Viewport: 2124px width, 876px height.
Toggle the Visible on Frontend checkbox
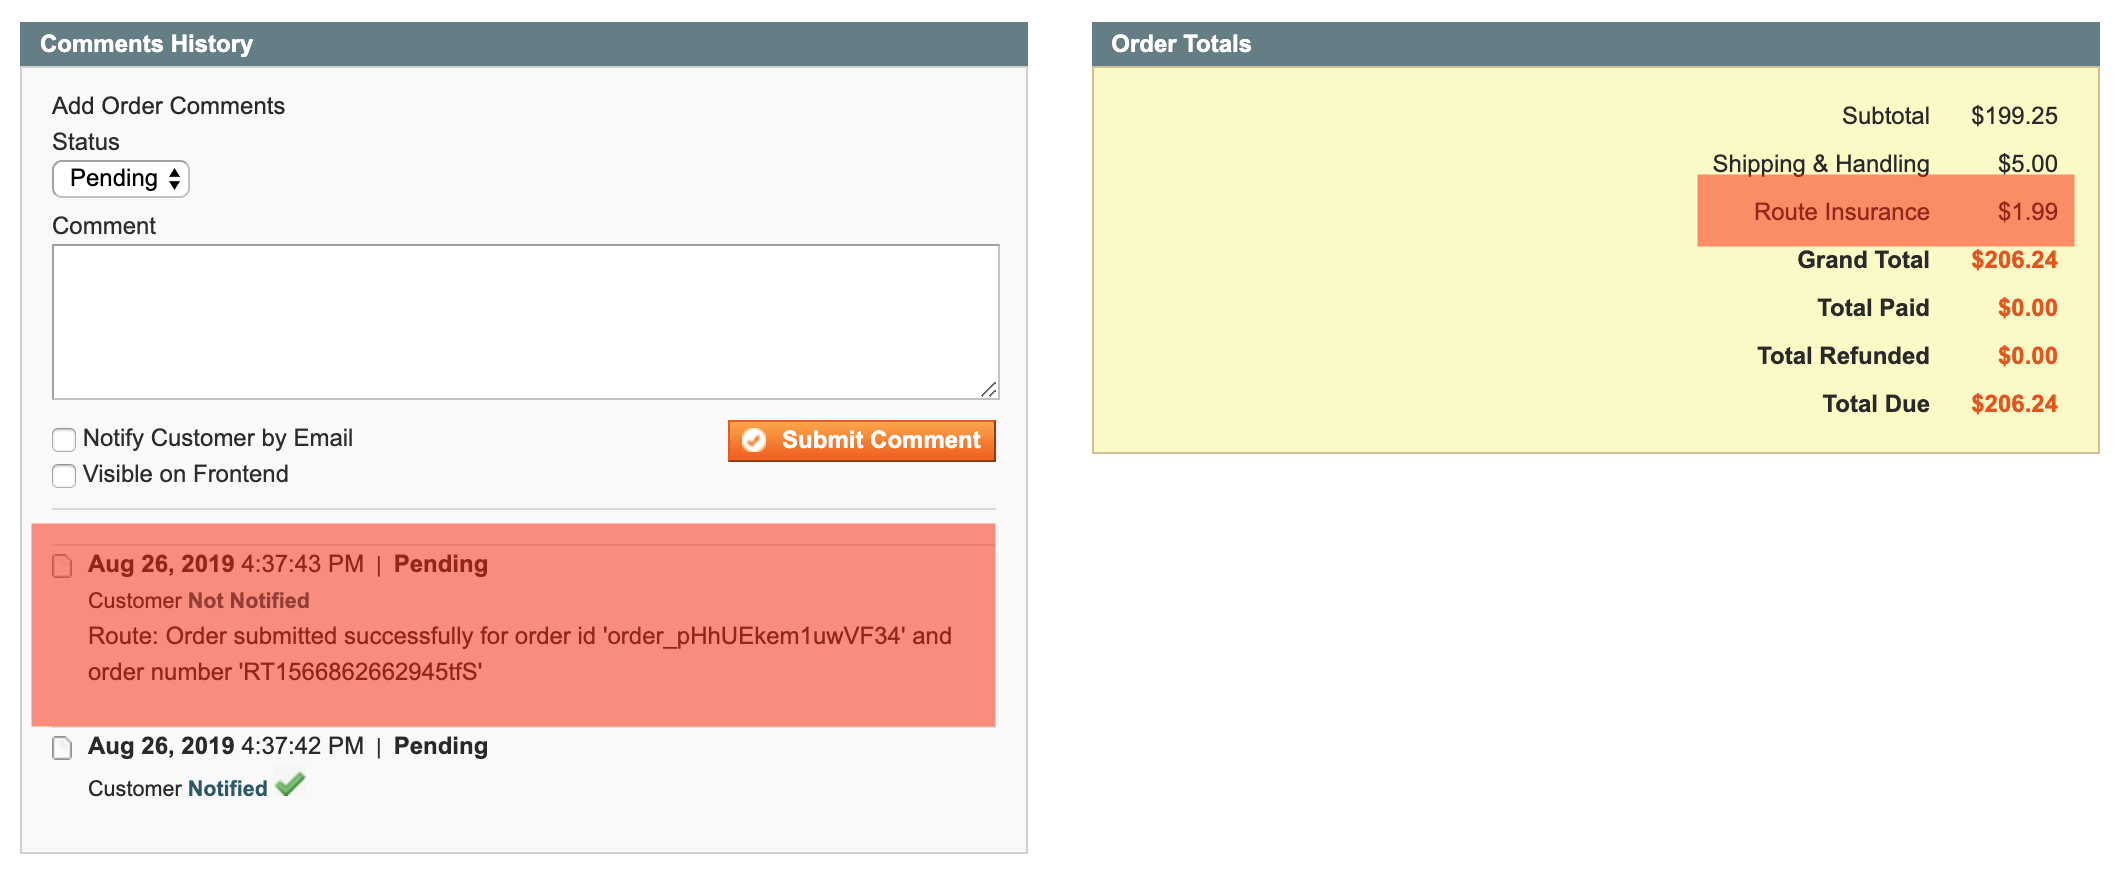[x=64, y=476]
